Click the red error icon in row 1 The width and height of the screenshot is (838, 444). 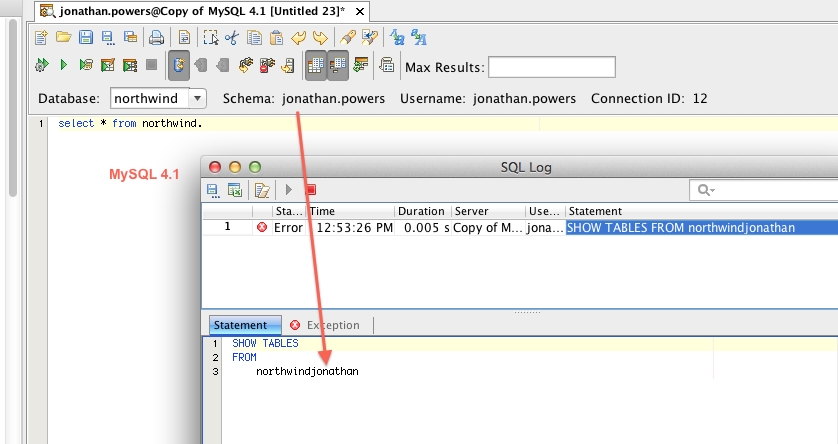[262, 228]
